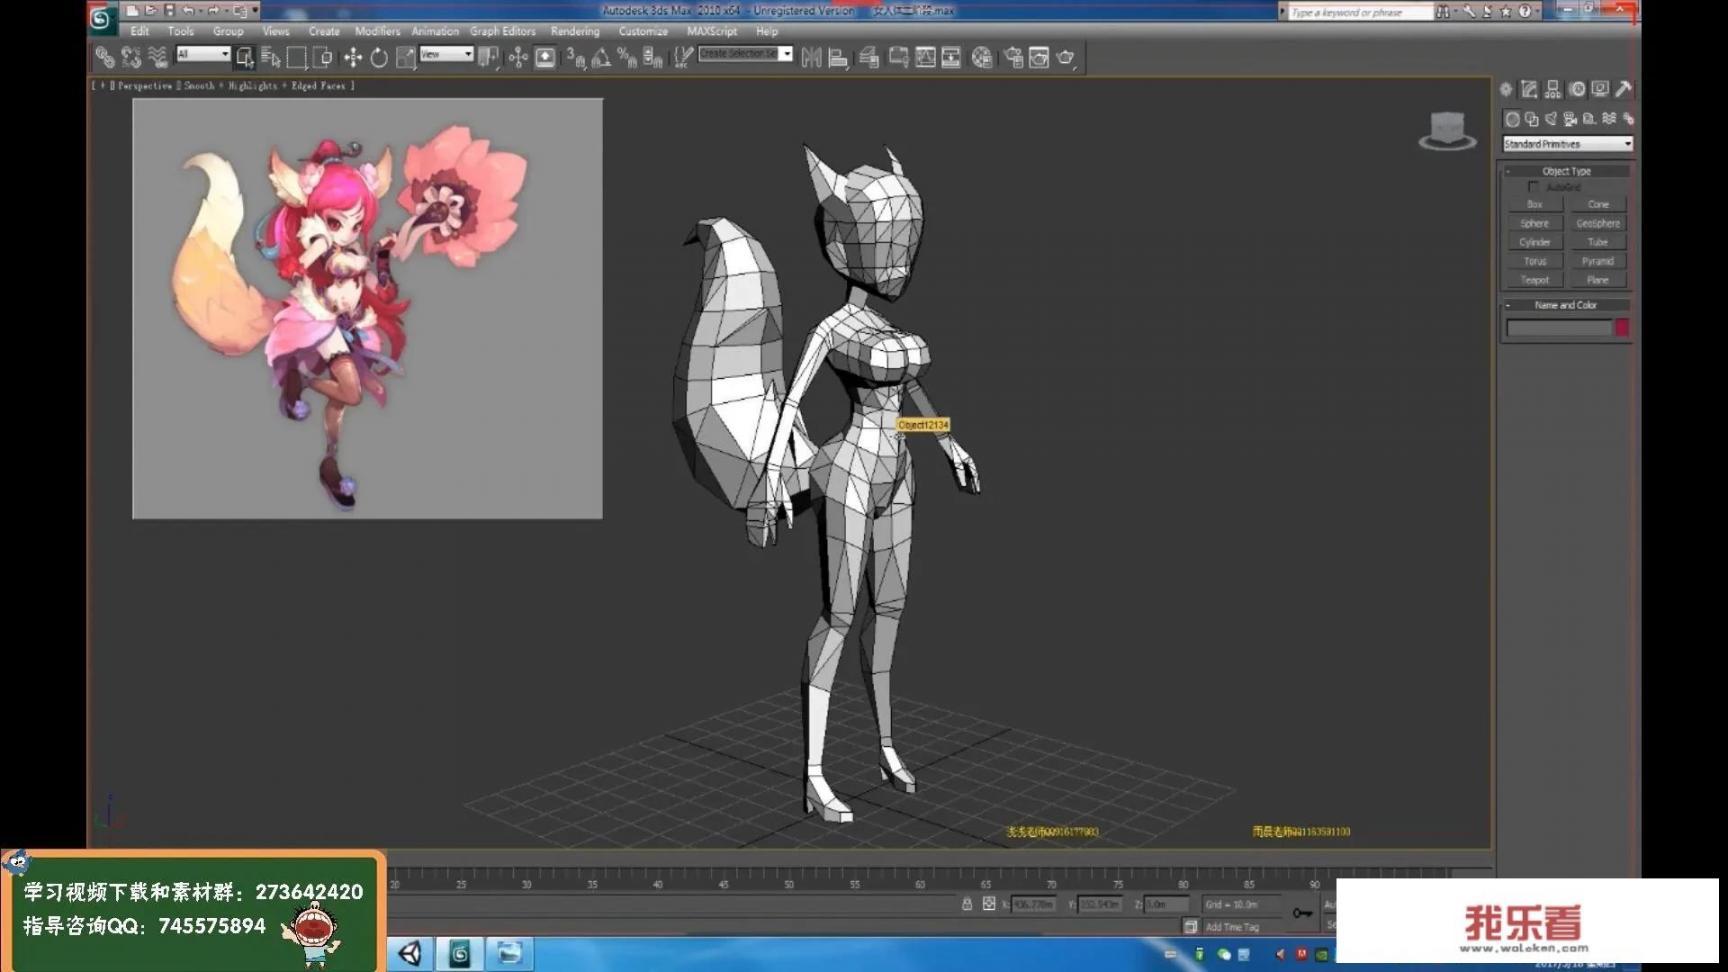
Task: Click the object name input field
Action: (x=1560, y=327)
